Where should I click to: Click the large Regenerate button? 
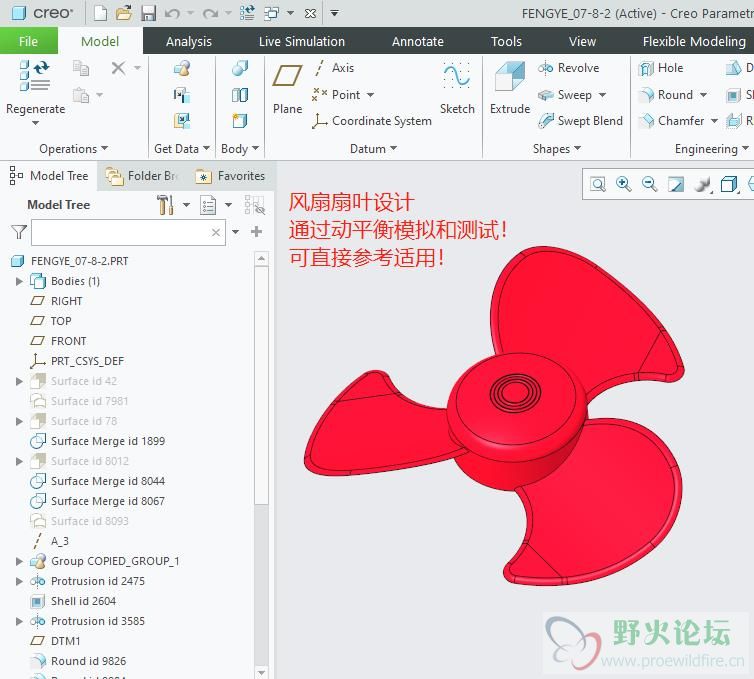[36, 91]
